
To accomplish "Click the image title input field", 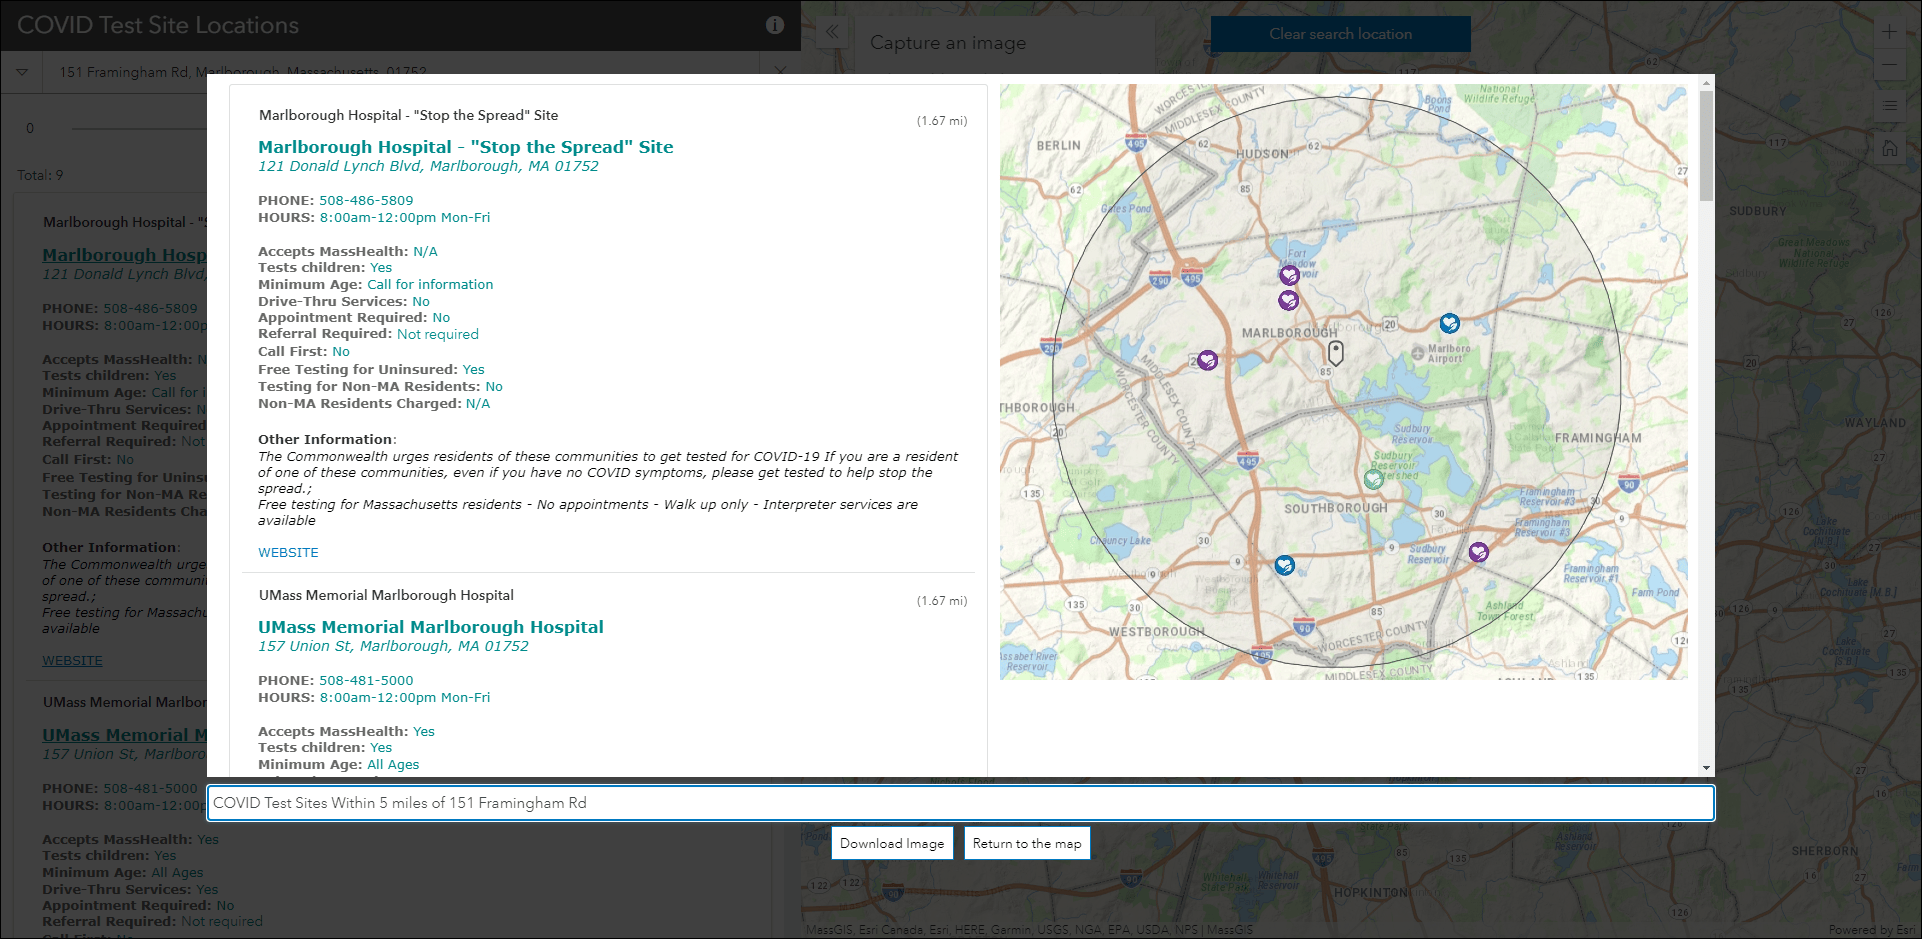I will [960, 803].
